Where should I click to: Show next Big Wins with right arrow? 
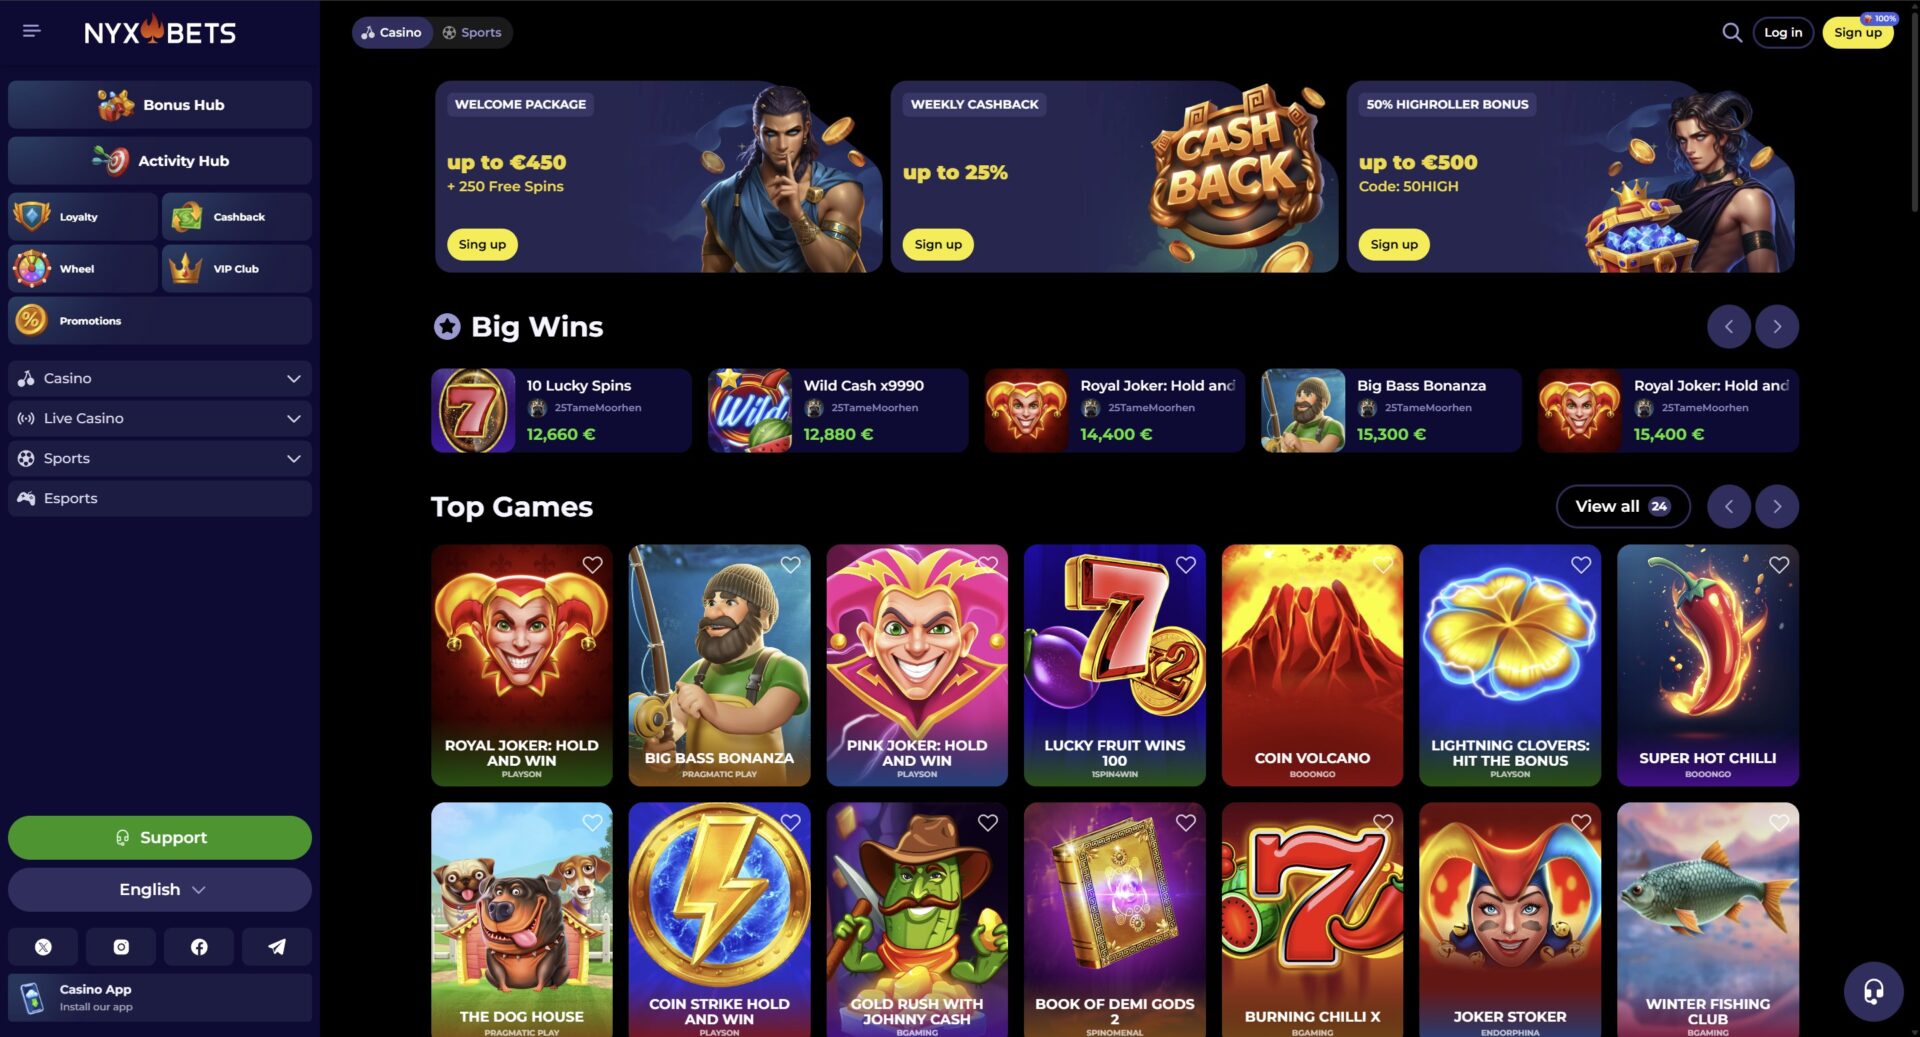[x=1776, y=326]
